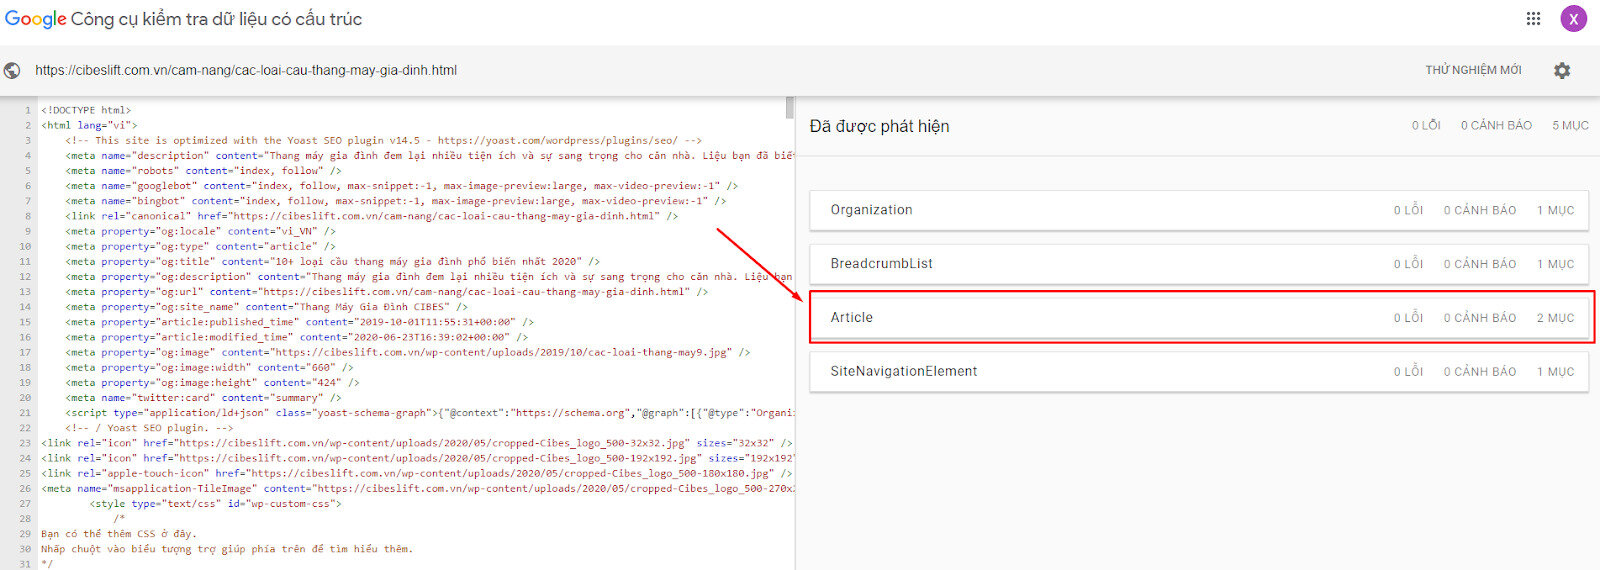Expand the Organization result row
Screen dimensions: 1600x570
(1199, 210)
